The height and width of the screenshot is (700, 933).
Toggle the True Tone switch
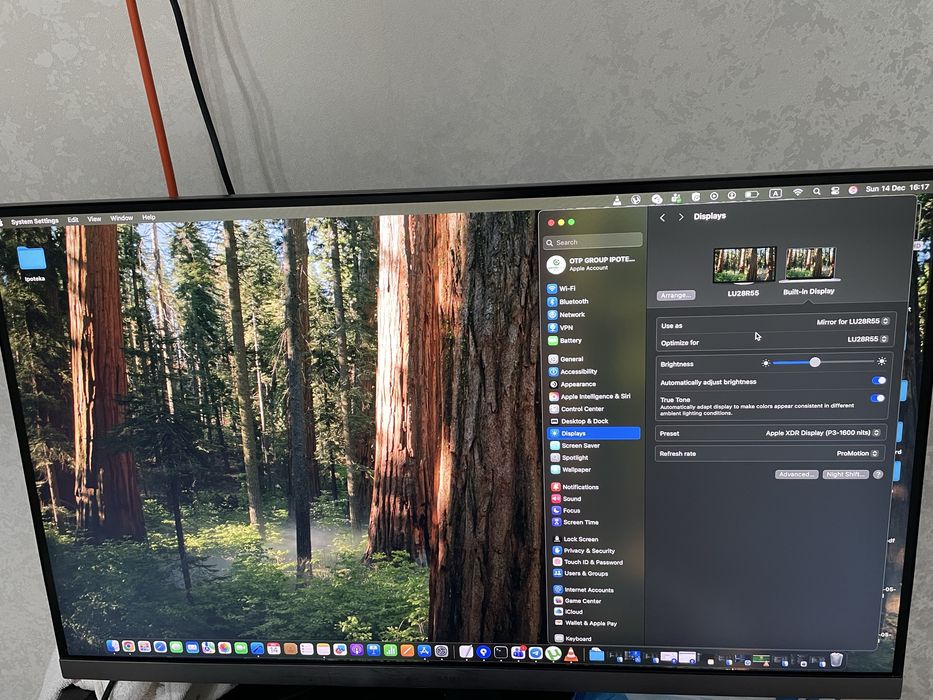878,398
